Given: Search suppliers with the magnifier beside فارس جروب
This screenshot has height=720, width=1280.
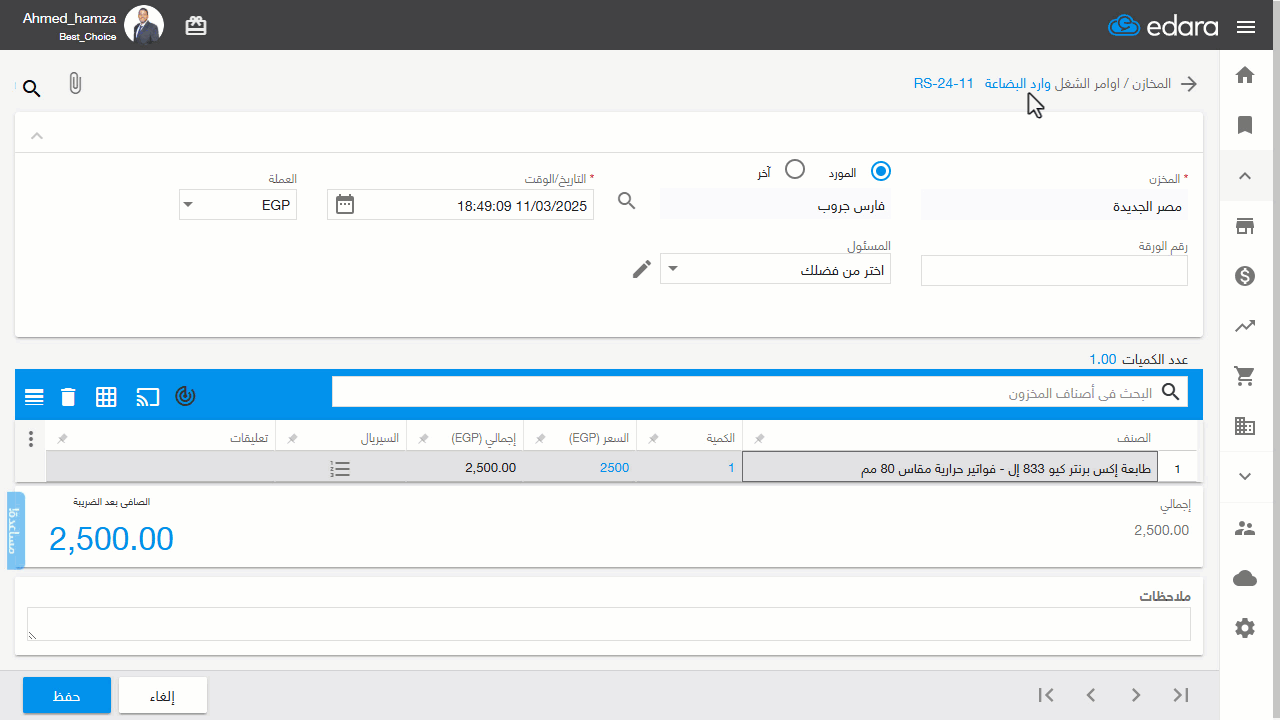Looking at the screenshot, I should [x=627, y=201].
